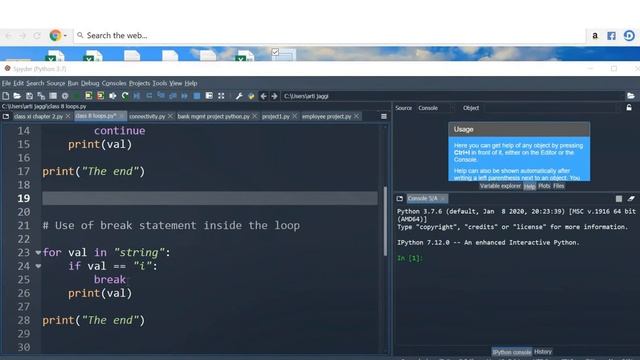Run current cell toolbar icon

89,96
